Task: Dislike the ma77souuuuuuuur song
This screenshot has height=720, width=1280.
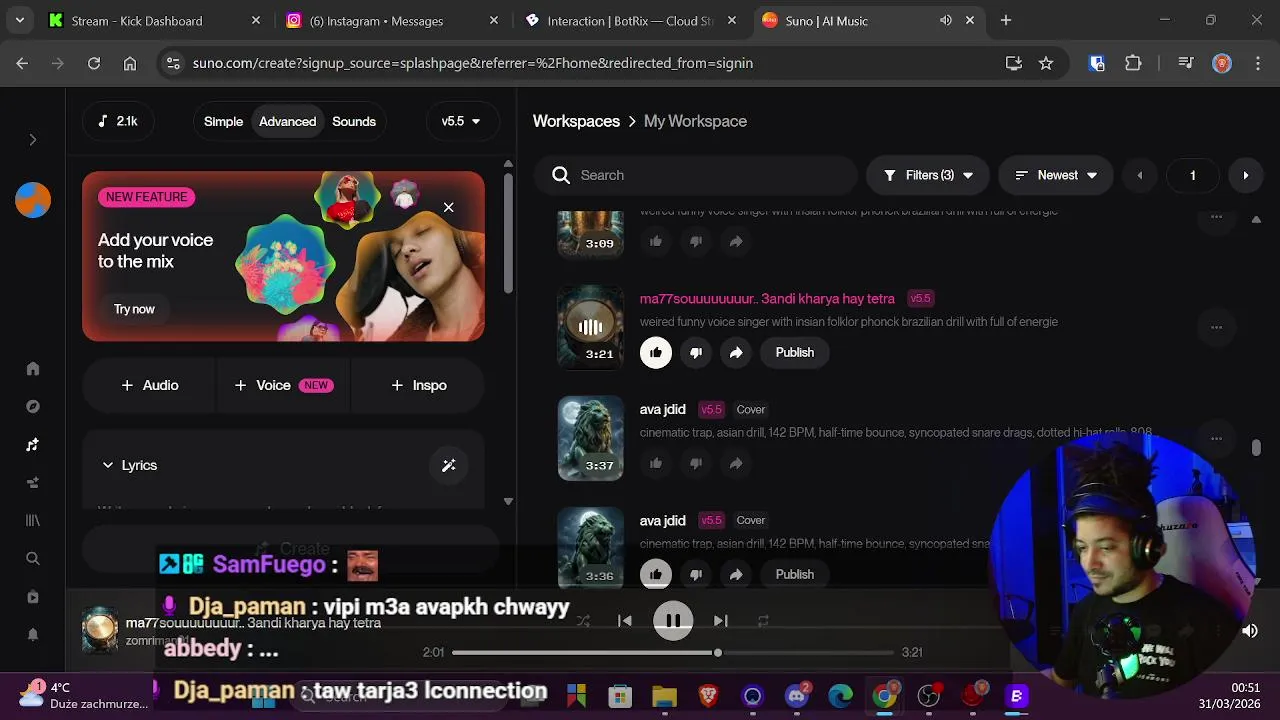Action: click(x=696, y=352)
